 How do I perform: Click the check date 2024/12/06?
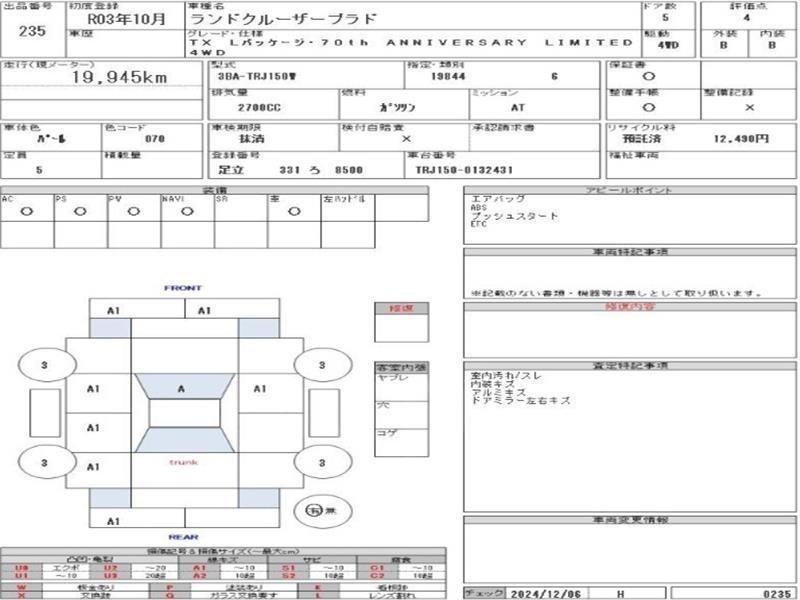tap(545, 594)
